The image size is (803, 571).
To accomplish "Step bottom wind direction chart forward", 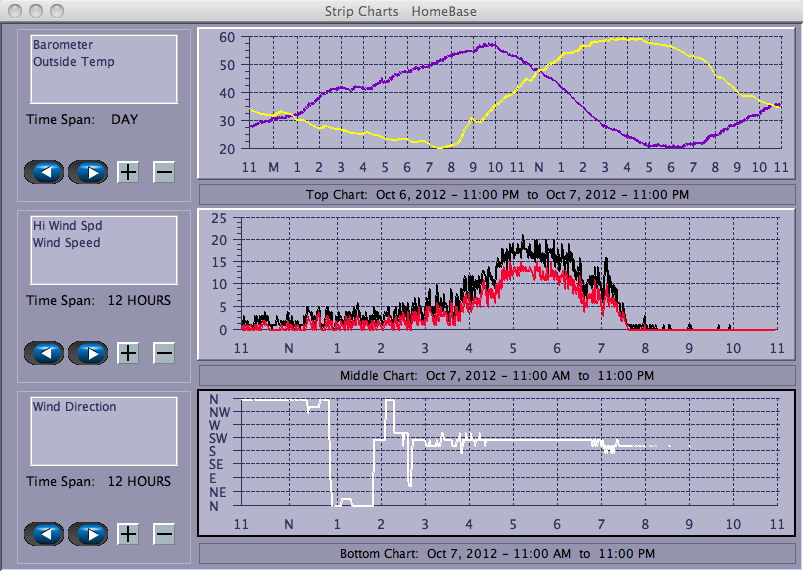I will tap(88, 534).
